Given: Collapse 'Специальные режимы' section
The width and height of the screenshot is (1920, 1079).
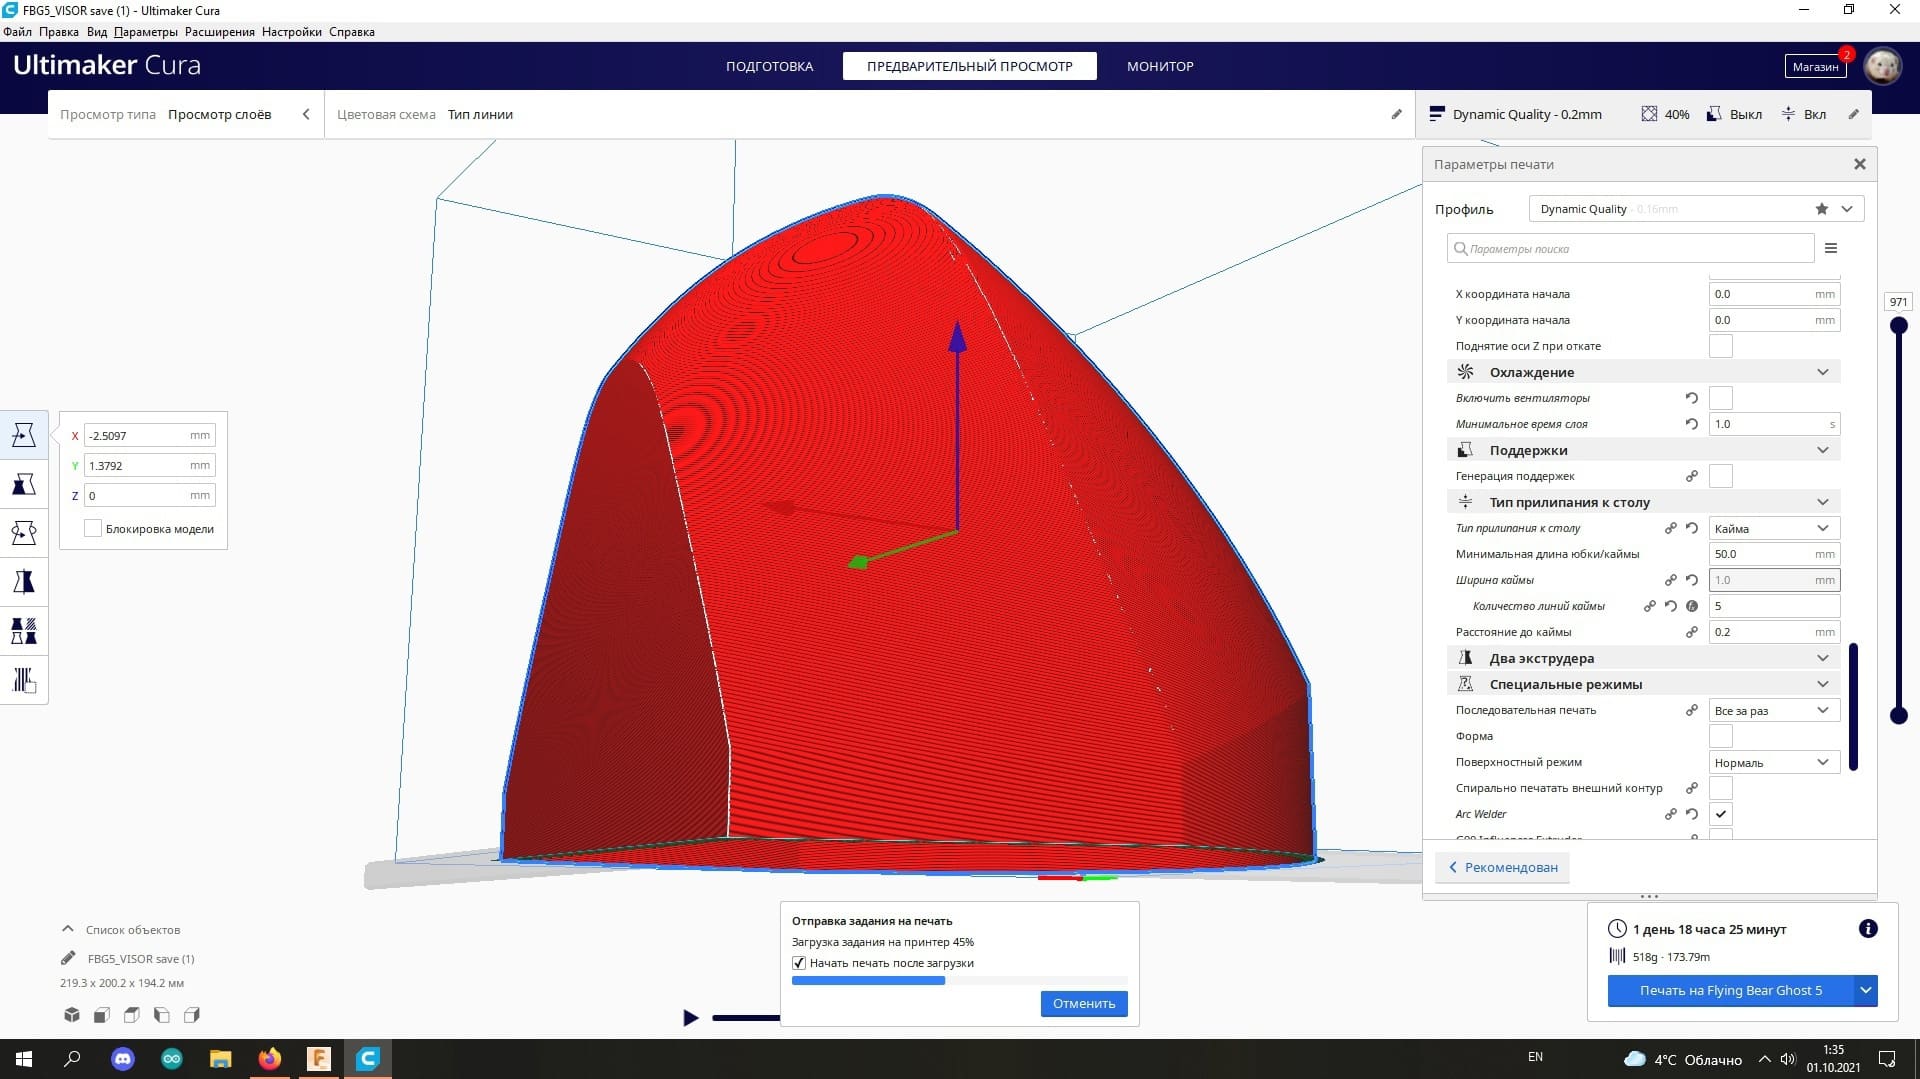Looking at the screenshot, I should [1643, 684].
